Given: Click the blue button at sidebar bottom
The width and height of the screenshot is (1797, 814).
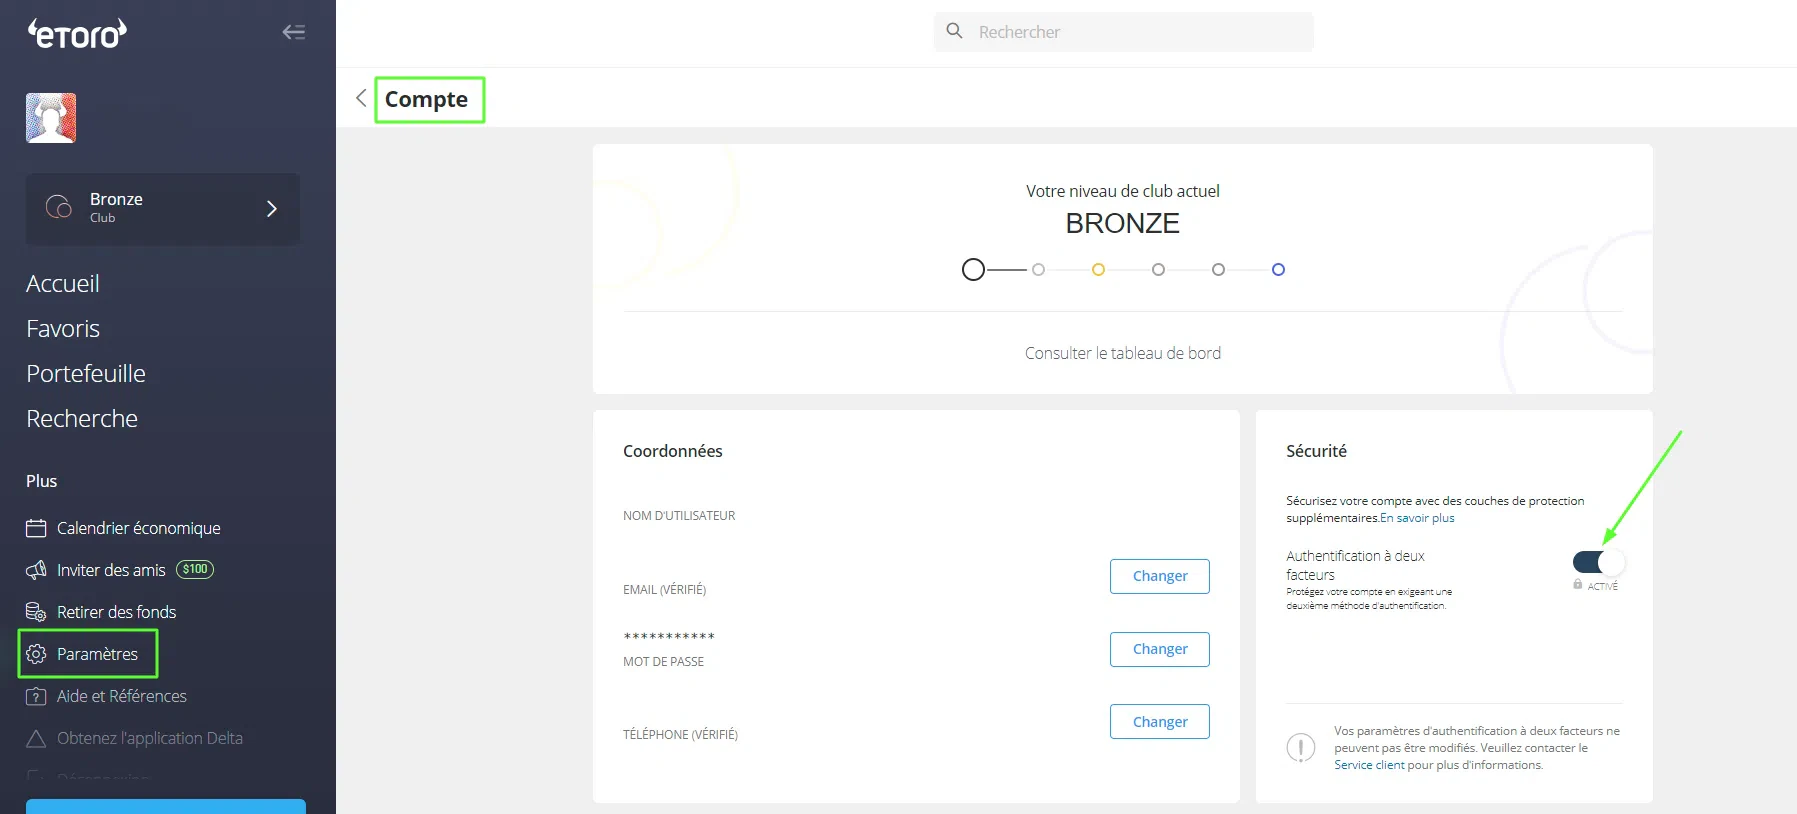Looking at the screenshot, I should coord(166,806).
